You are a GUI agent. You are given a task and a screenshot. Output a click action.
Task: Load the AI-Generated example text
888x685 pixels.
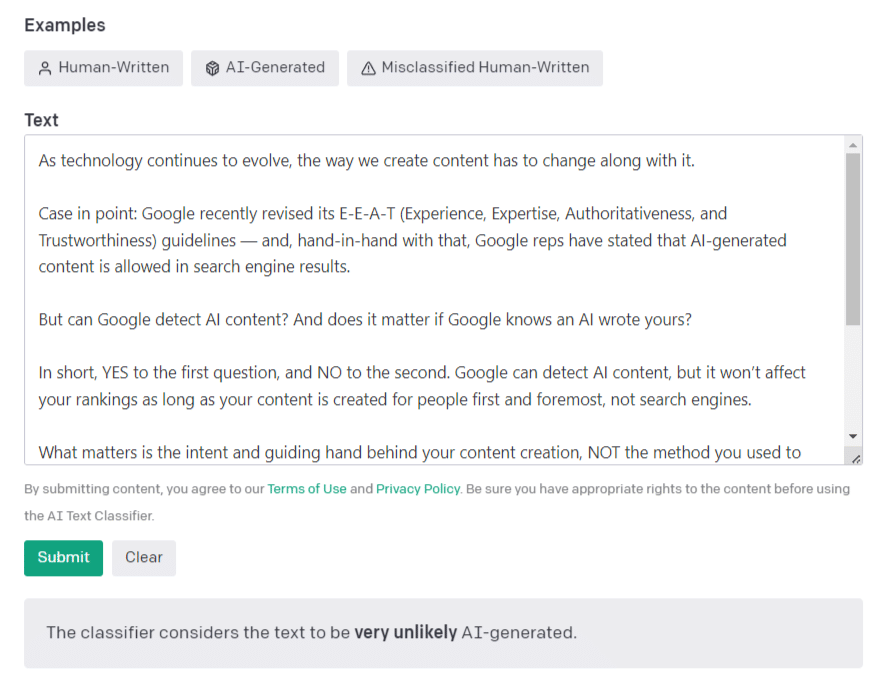[x=265, y=68]
